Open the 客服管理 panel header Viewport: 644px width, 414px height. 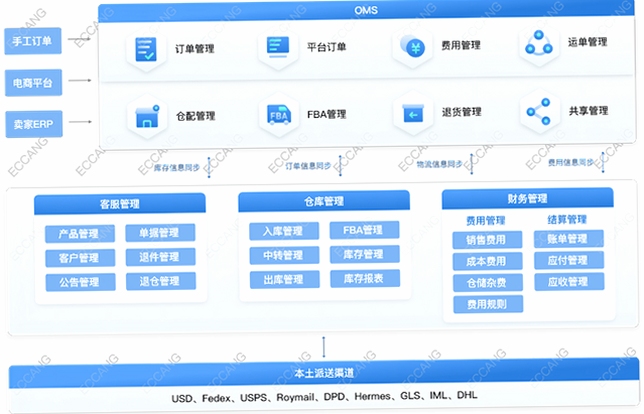point(120,204)
